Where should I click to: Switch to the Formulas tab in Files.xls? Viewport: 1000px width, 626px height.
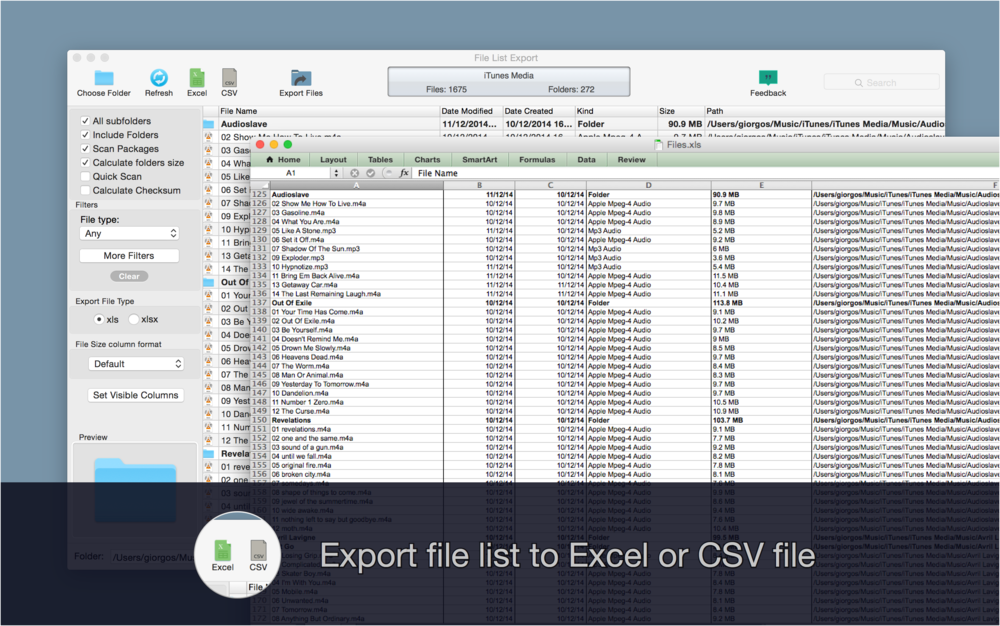point(537,158)
